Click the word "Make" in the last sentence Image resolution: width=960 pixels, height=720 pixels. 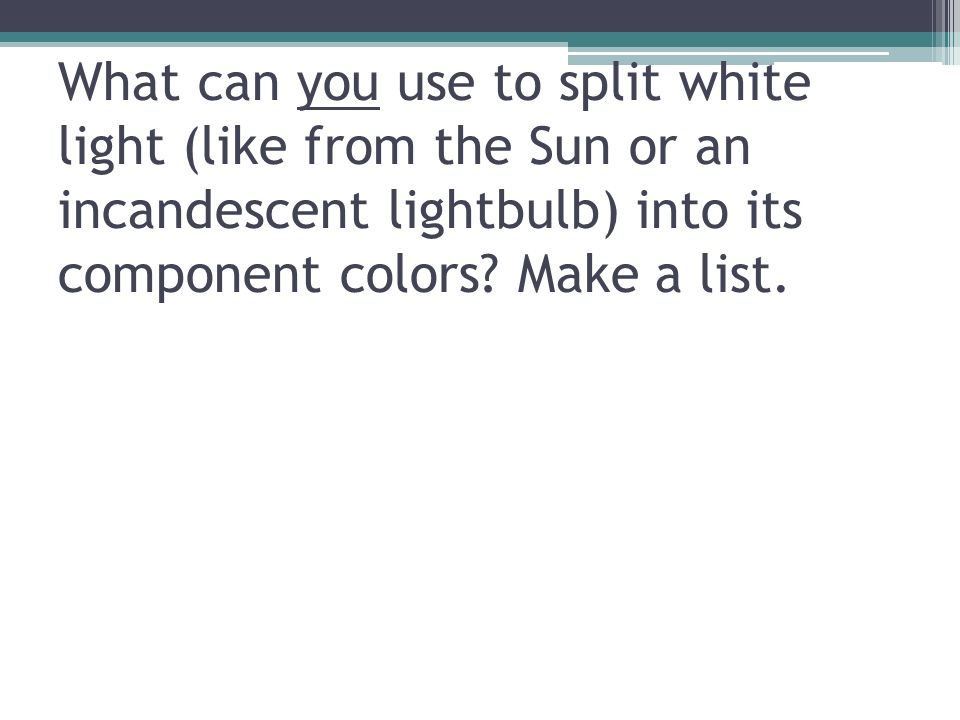coord(578,273)
